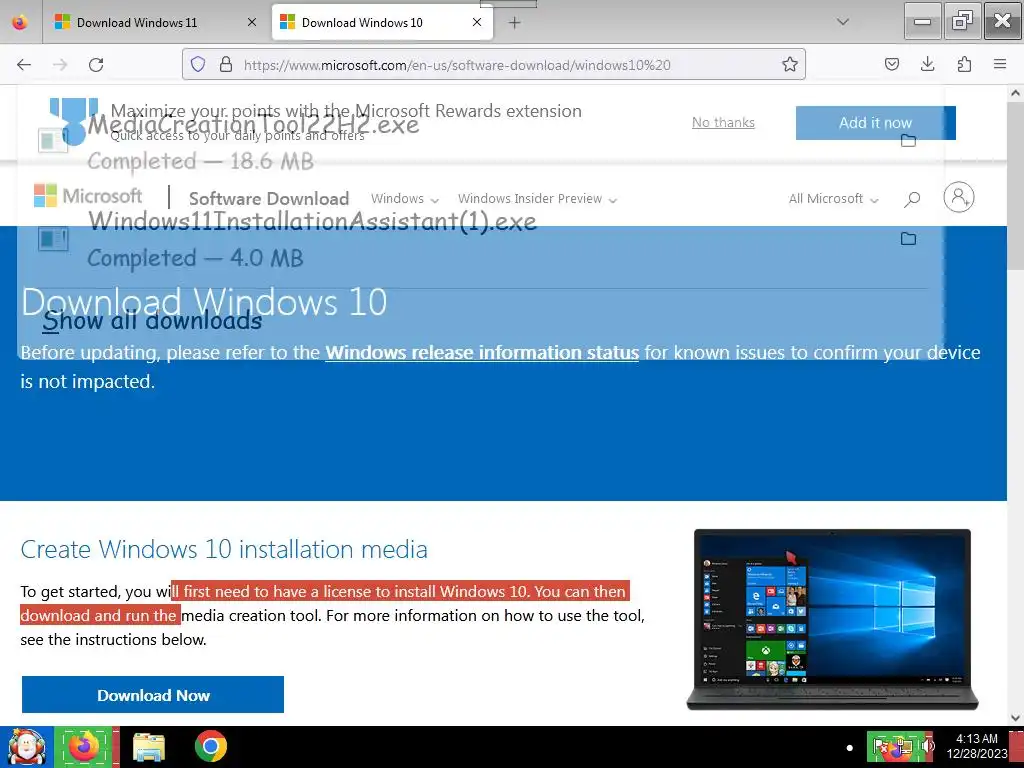Go back using the browser back arrow
1024x768 pixels.
pos(24,65)
